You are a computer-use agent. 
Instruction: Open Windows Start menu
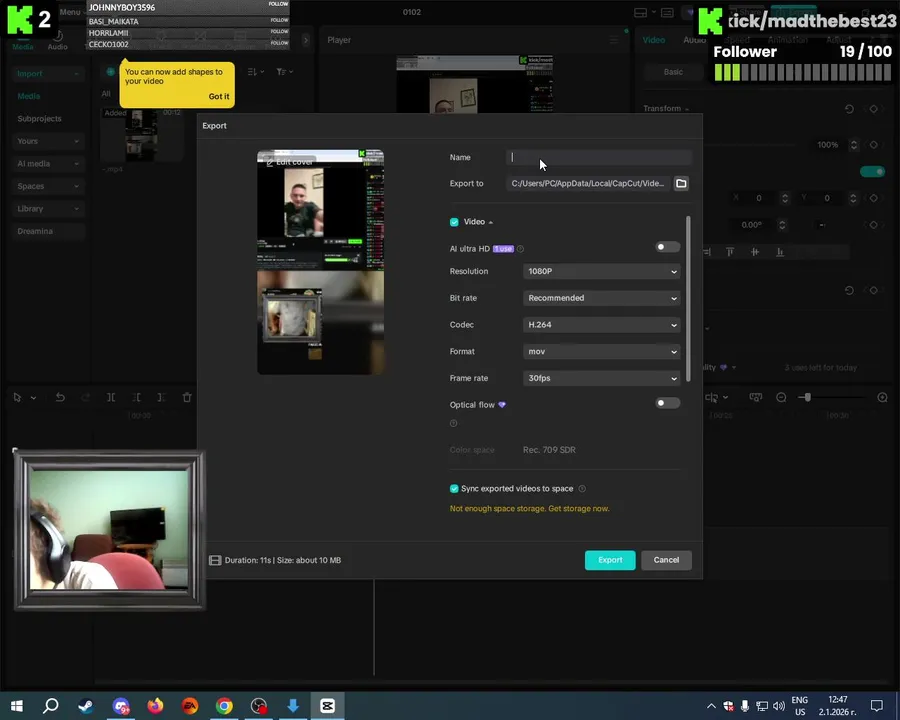17,706
